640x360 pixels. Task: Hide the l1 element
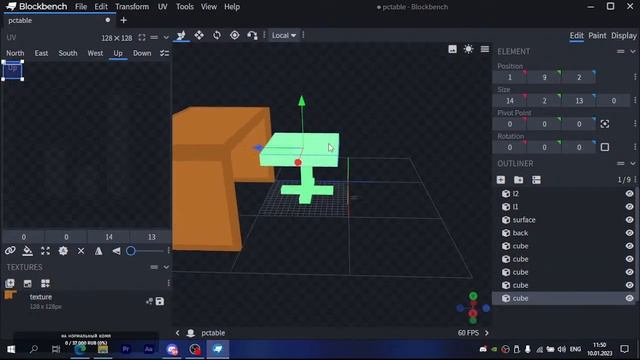[x=629, y=207]
